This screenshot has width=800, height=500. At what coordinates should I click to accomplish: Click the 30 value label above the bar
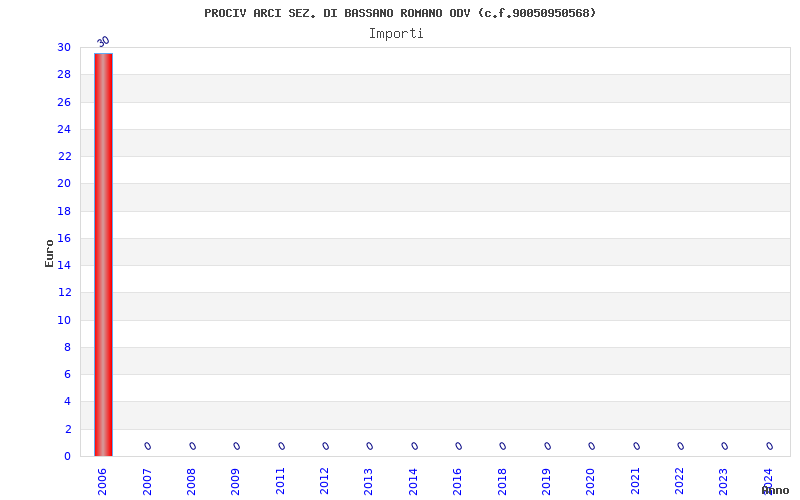tap(104, 41)
